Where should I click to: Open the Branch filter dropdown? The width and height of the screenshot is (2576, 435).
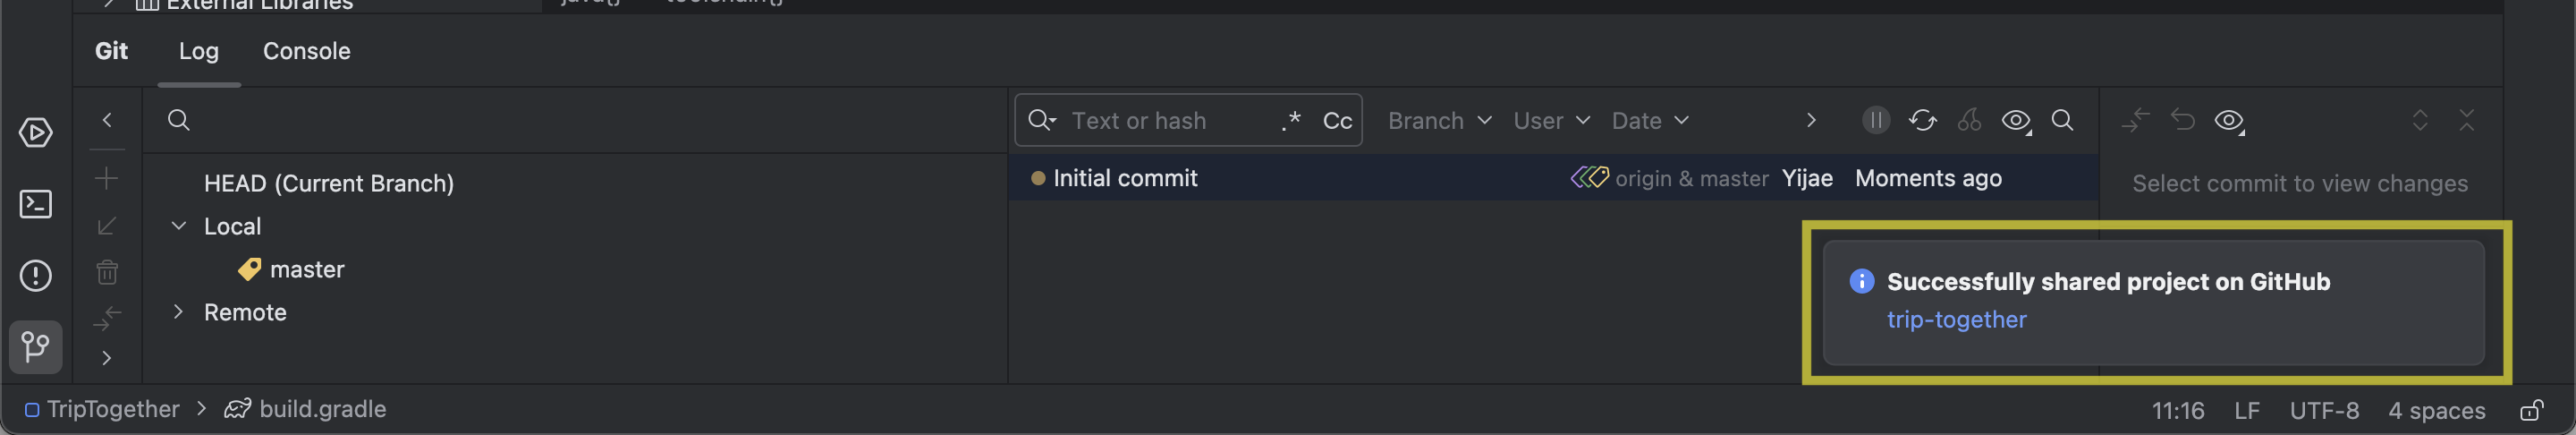1438,121
